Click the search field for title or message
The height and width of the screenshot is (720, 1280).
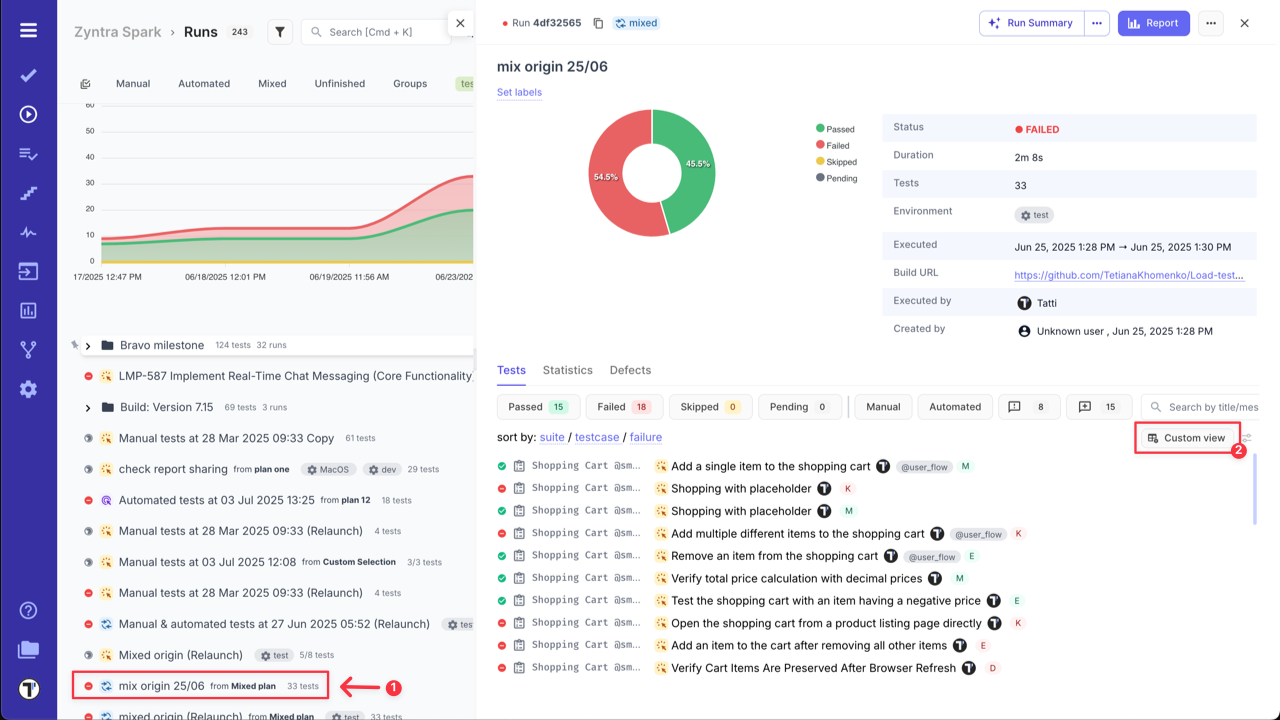pos(1210,406)
